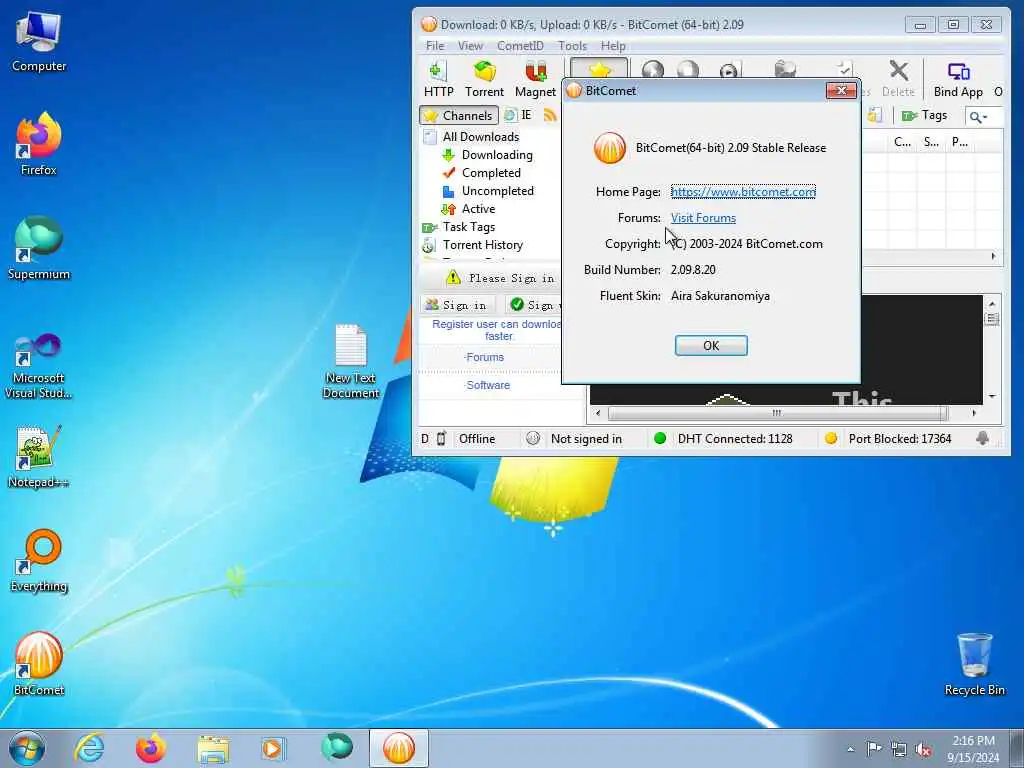
Task: Click the yellow Port Blocked indicator
Action: [x=831, y=439]
